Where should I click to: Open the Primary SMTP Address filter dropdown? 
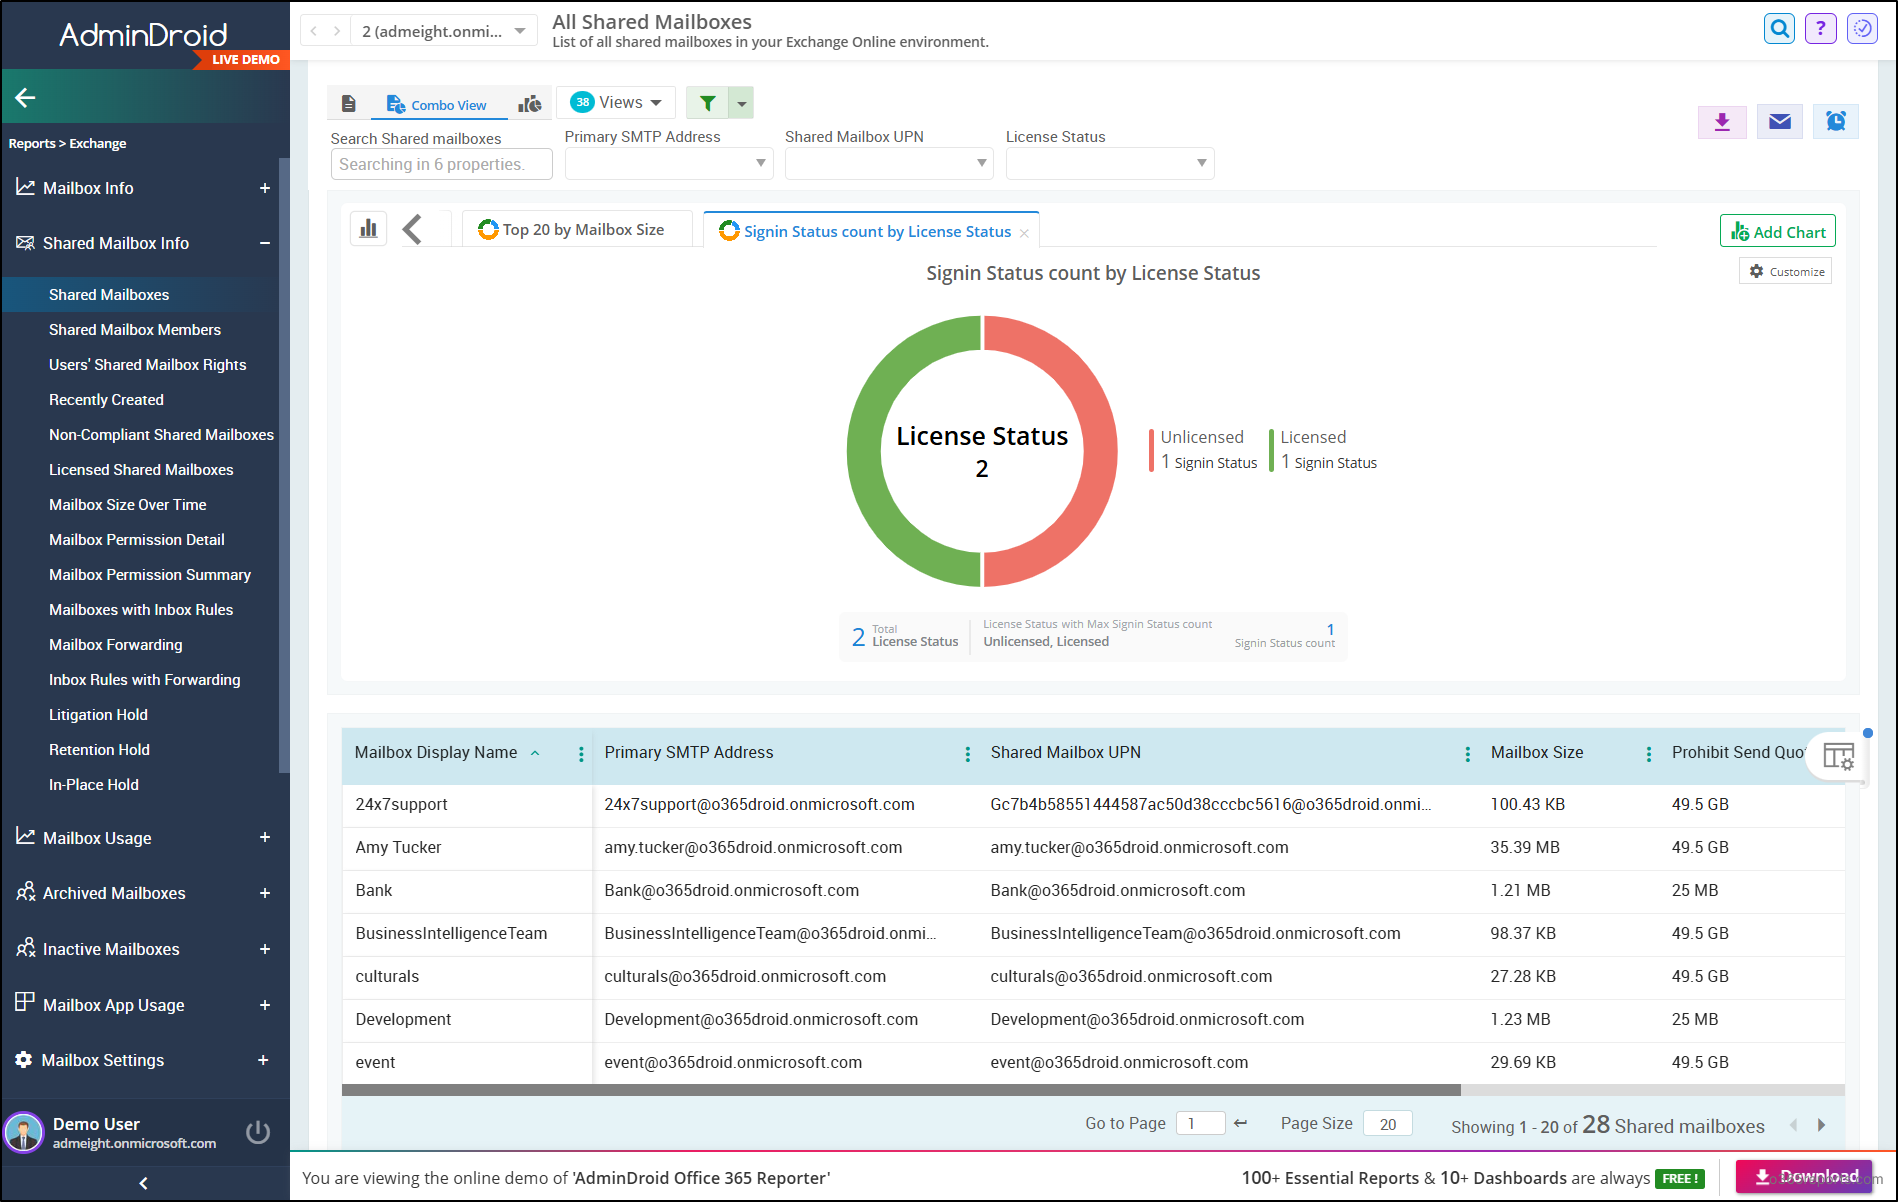point(669,163)
